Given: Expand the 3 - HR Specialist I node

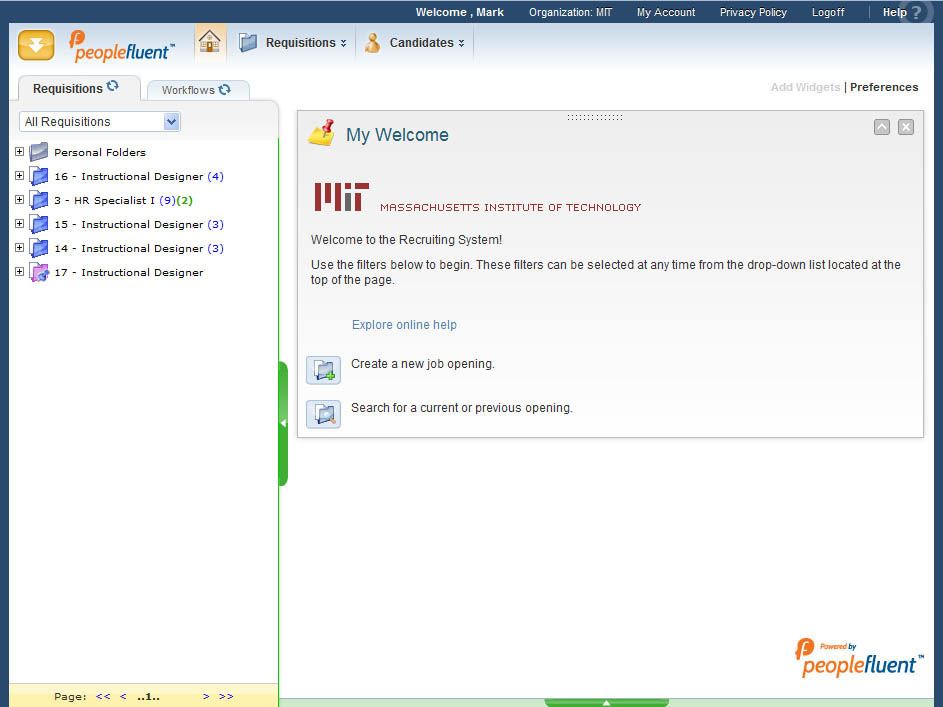Looking at the screenshot, I should pyautogui.click(x=19, y=200).
